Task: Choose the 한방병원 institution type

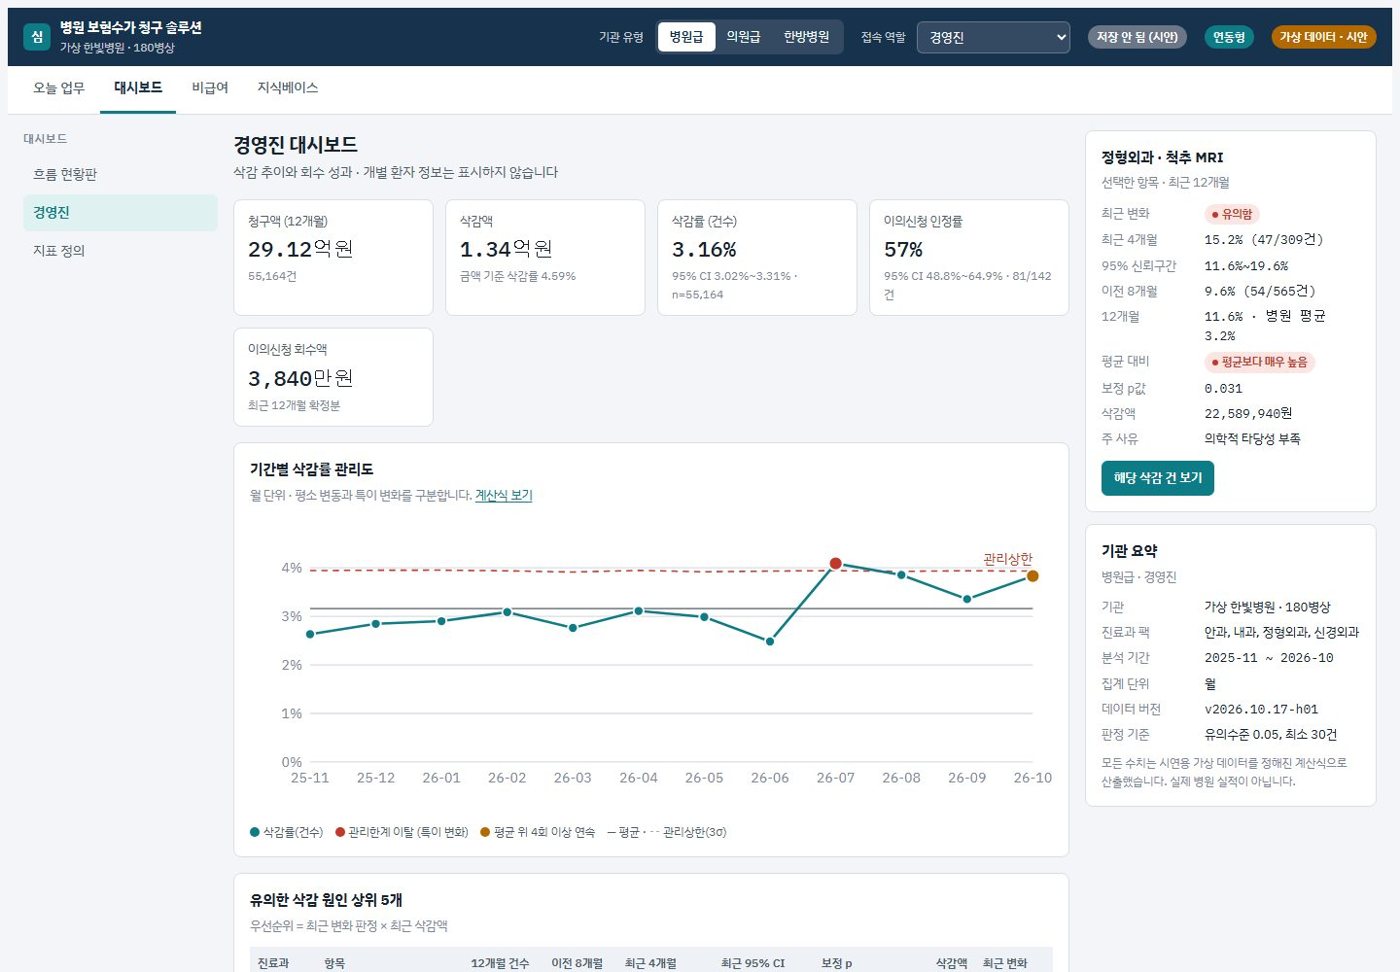Action: (806, 37)
